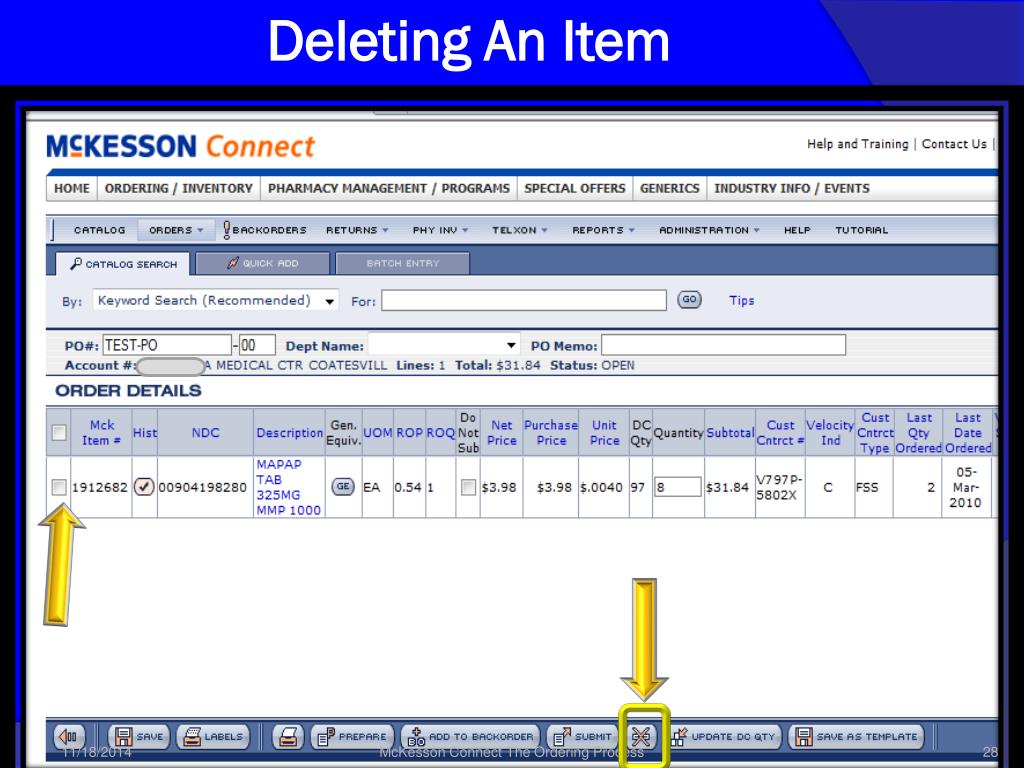The height and width of the screenshot is (768, 1024).
Task: Click in the For search input field
Action: [x=524, y=300]
